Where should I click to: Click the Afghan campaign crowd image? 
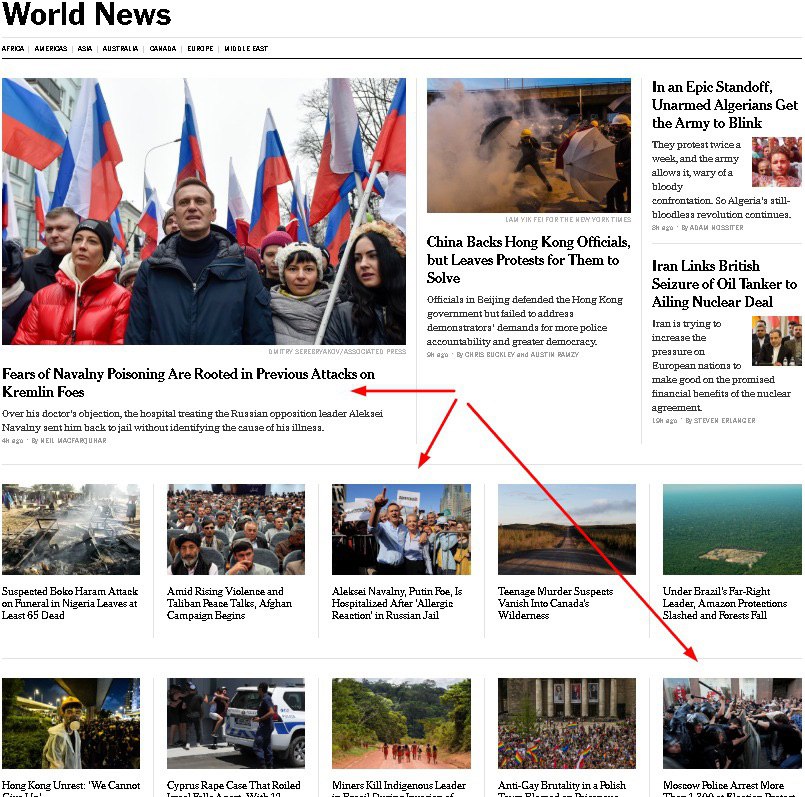point(236,529)
